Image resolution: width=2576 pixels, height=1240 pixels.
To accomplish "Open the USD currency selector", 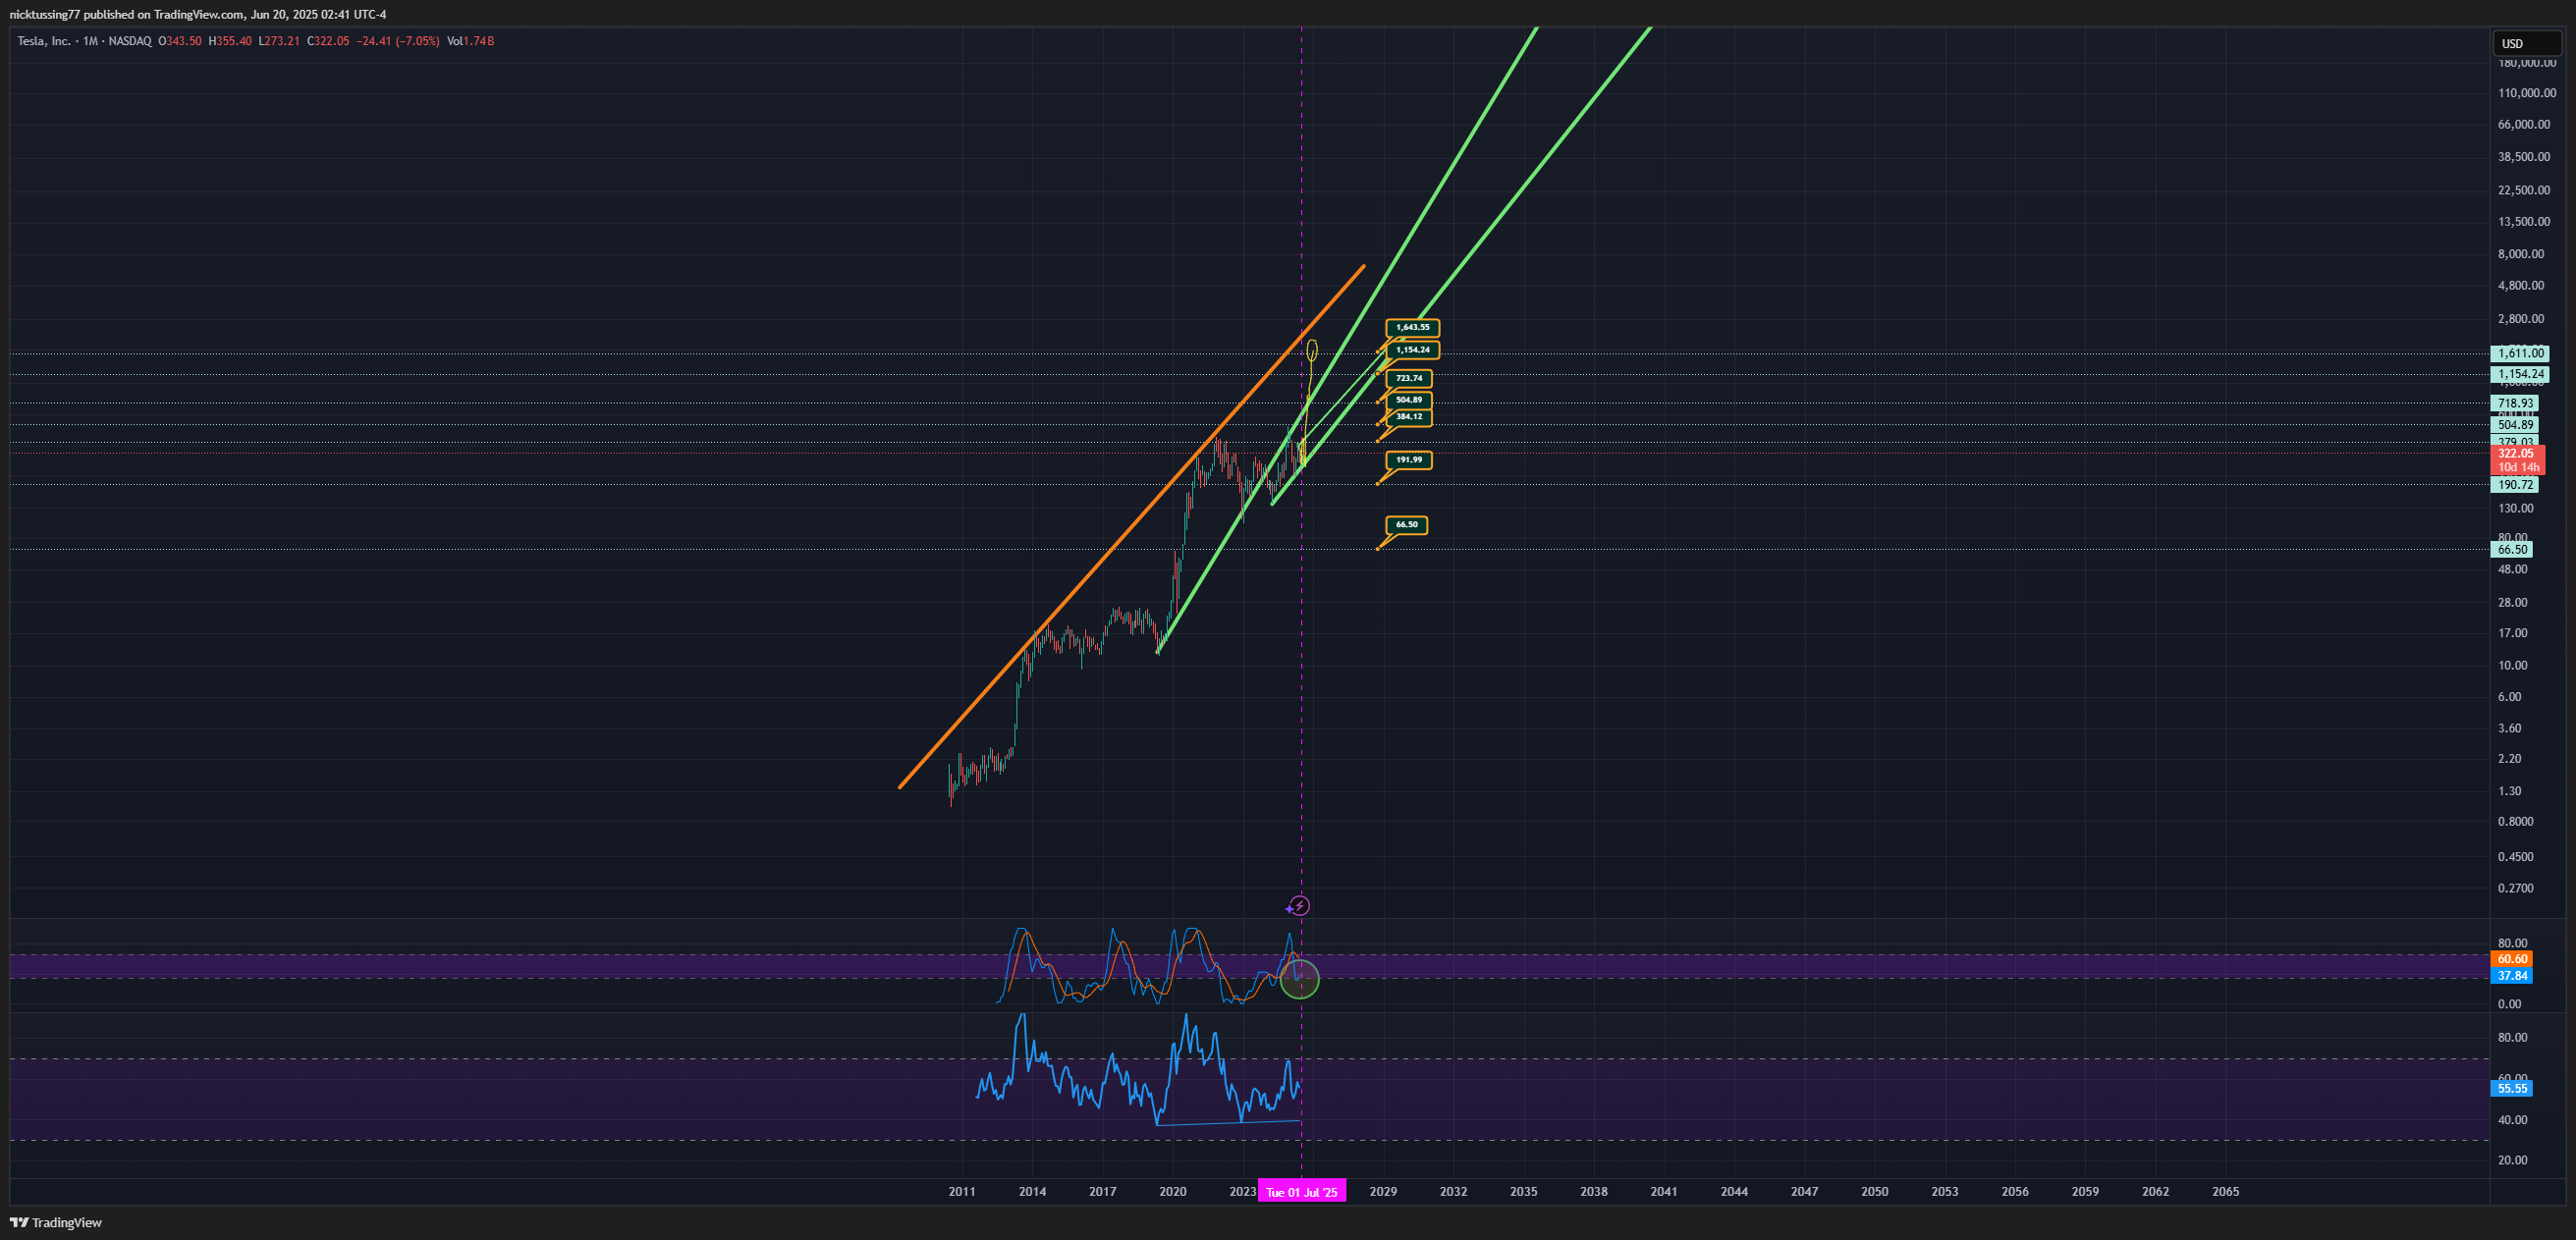I will click(2527, 43).
